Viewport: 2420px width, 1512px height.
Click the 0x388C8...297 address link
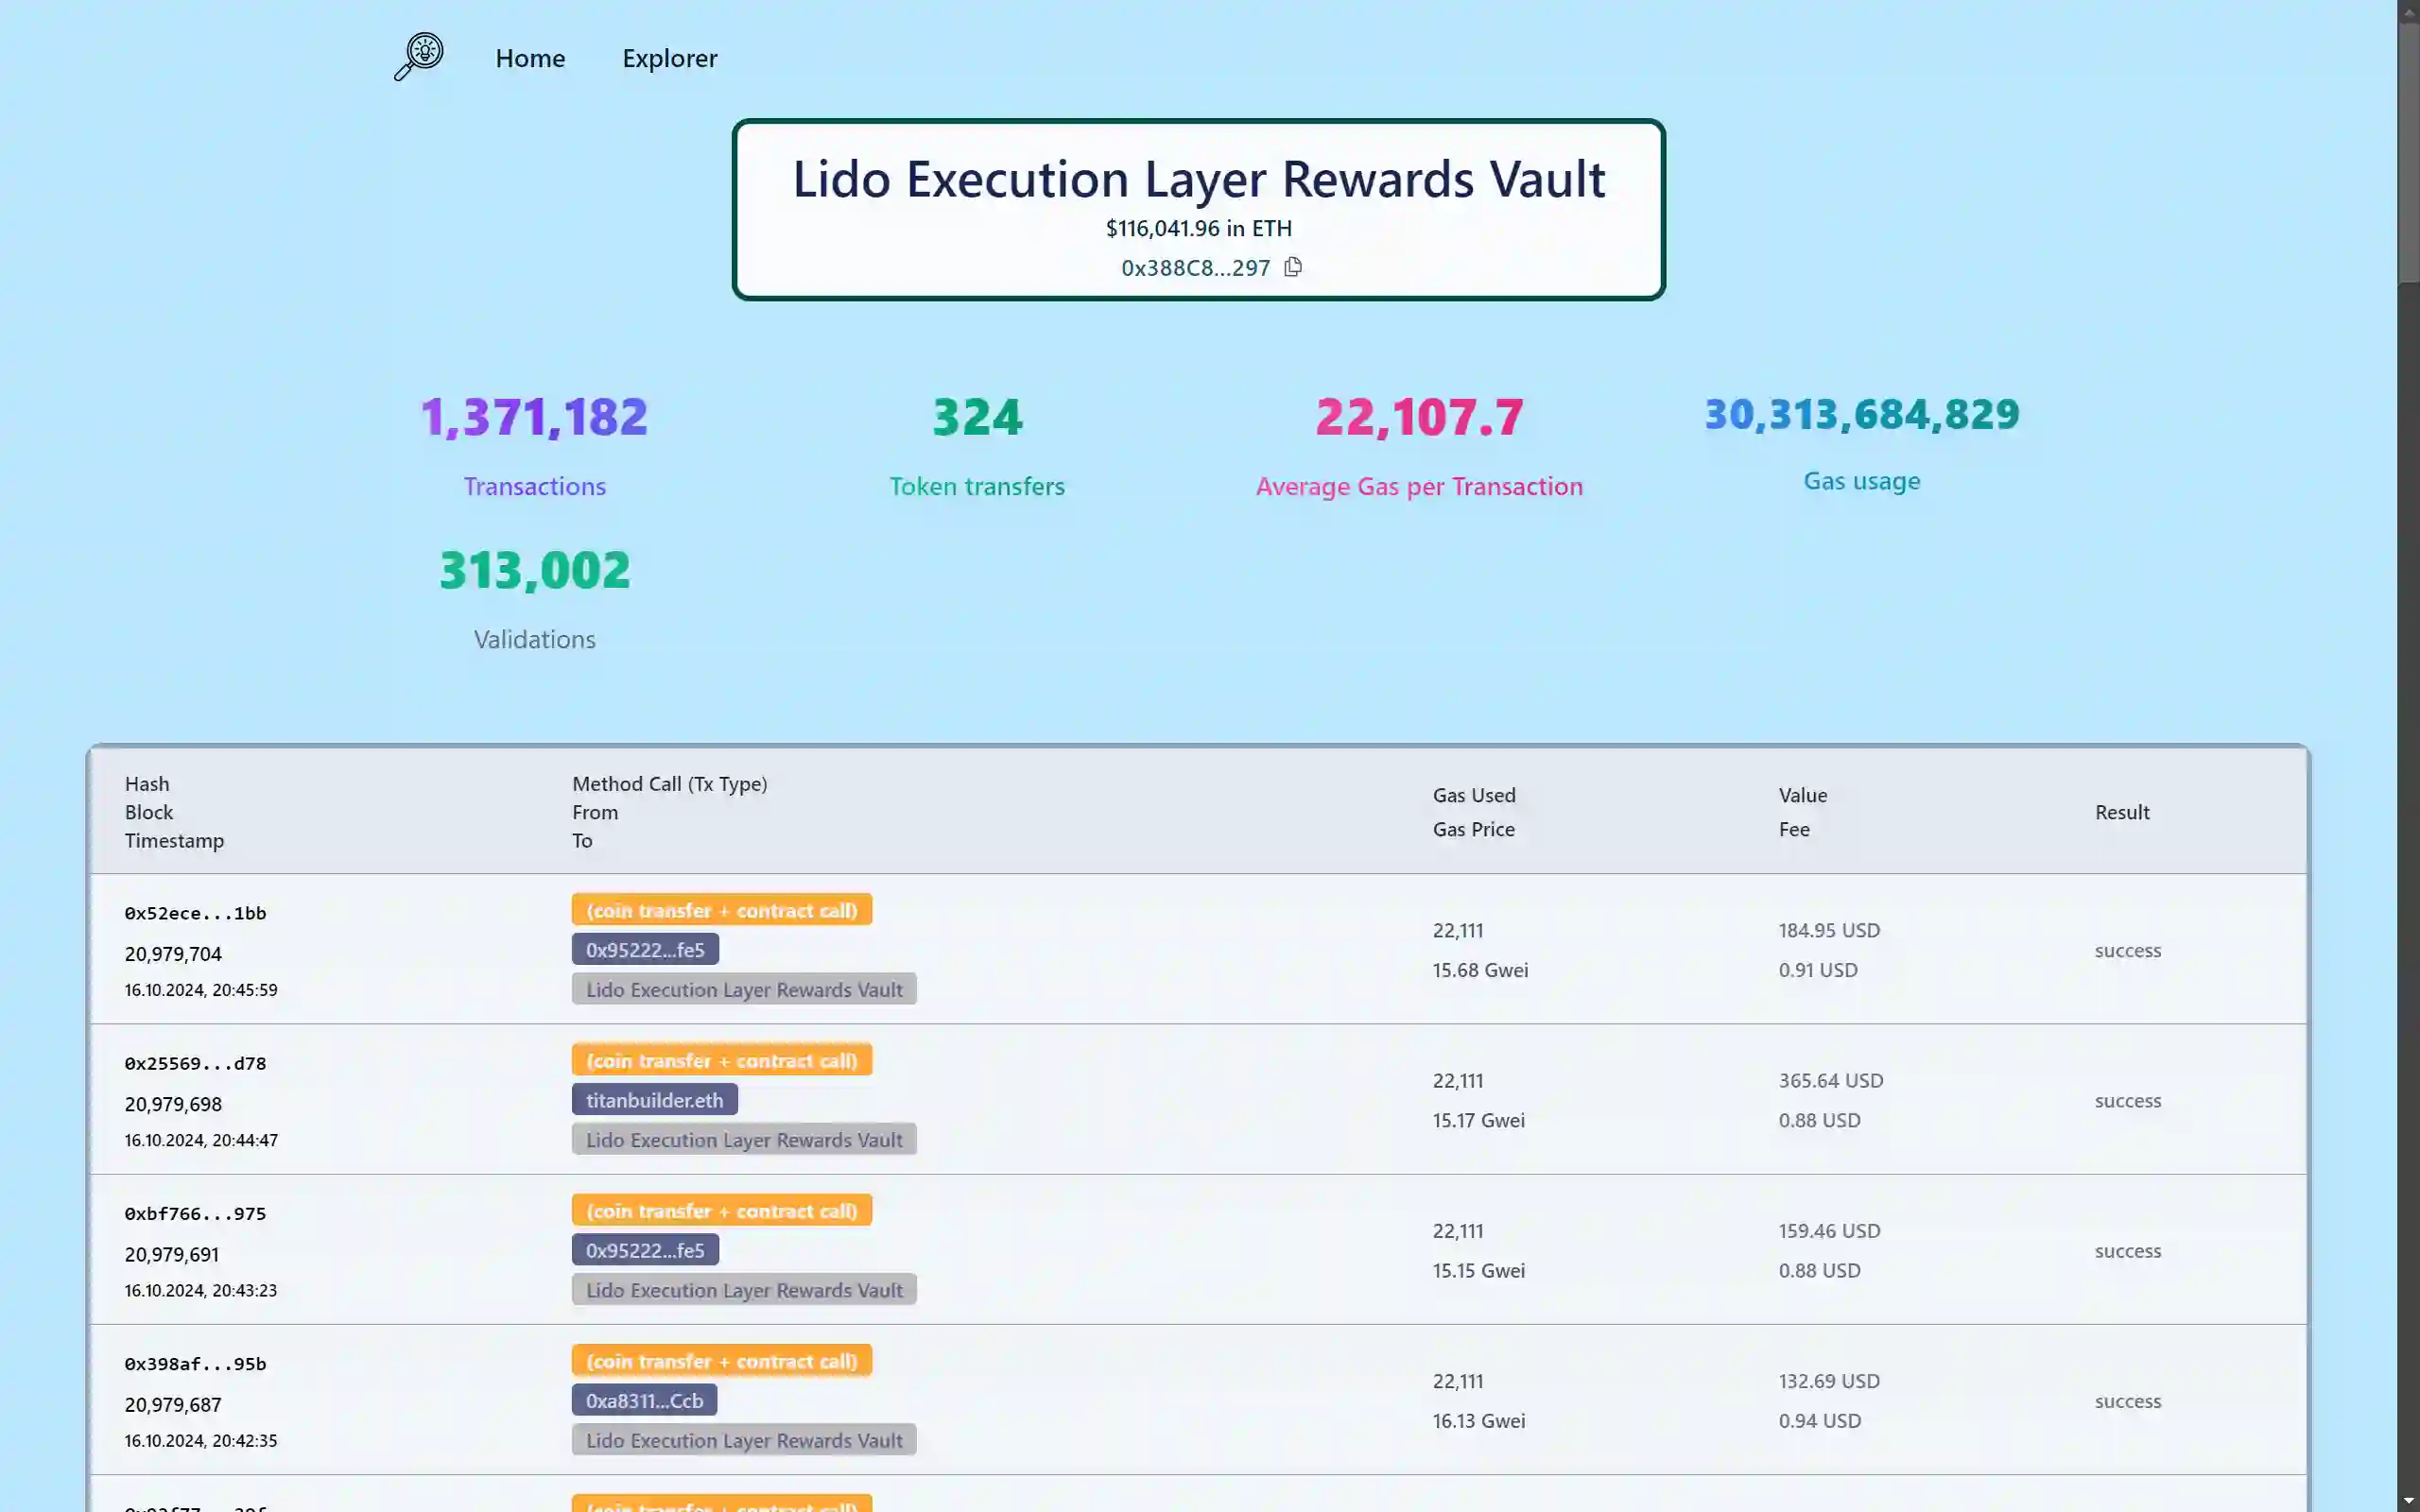(1195, 268)
